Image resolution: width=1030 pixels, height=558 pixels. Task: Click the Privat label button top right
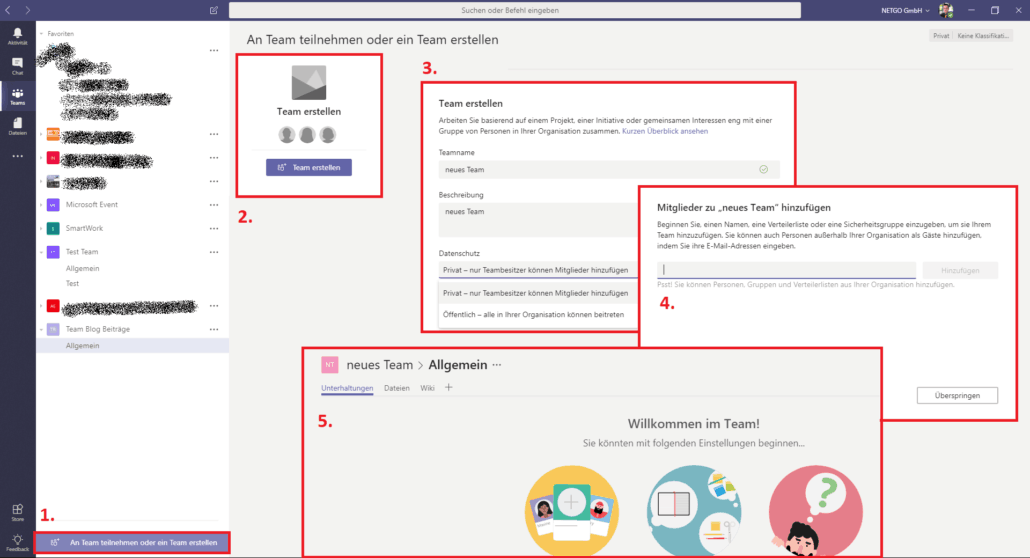(x=941, y=35)
